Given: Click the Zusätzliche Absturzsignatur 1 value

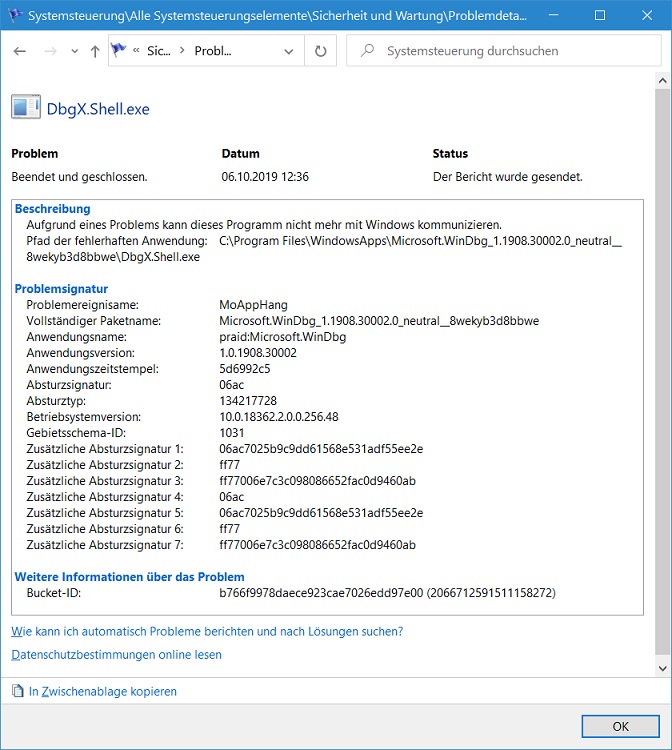Looking at the screenshot, I should [321, 449].
